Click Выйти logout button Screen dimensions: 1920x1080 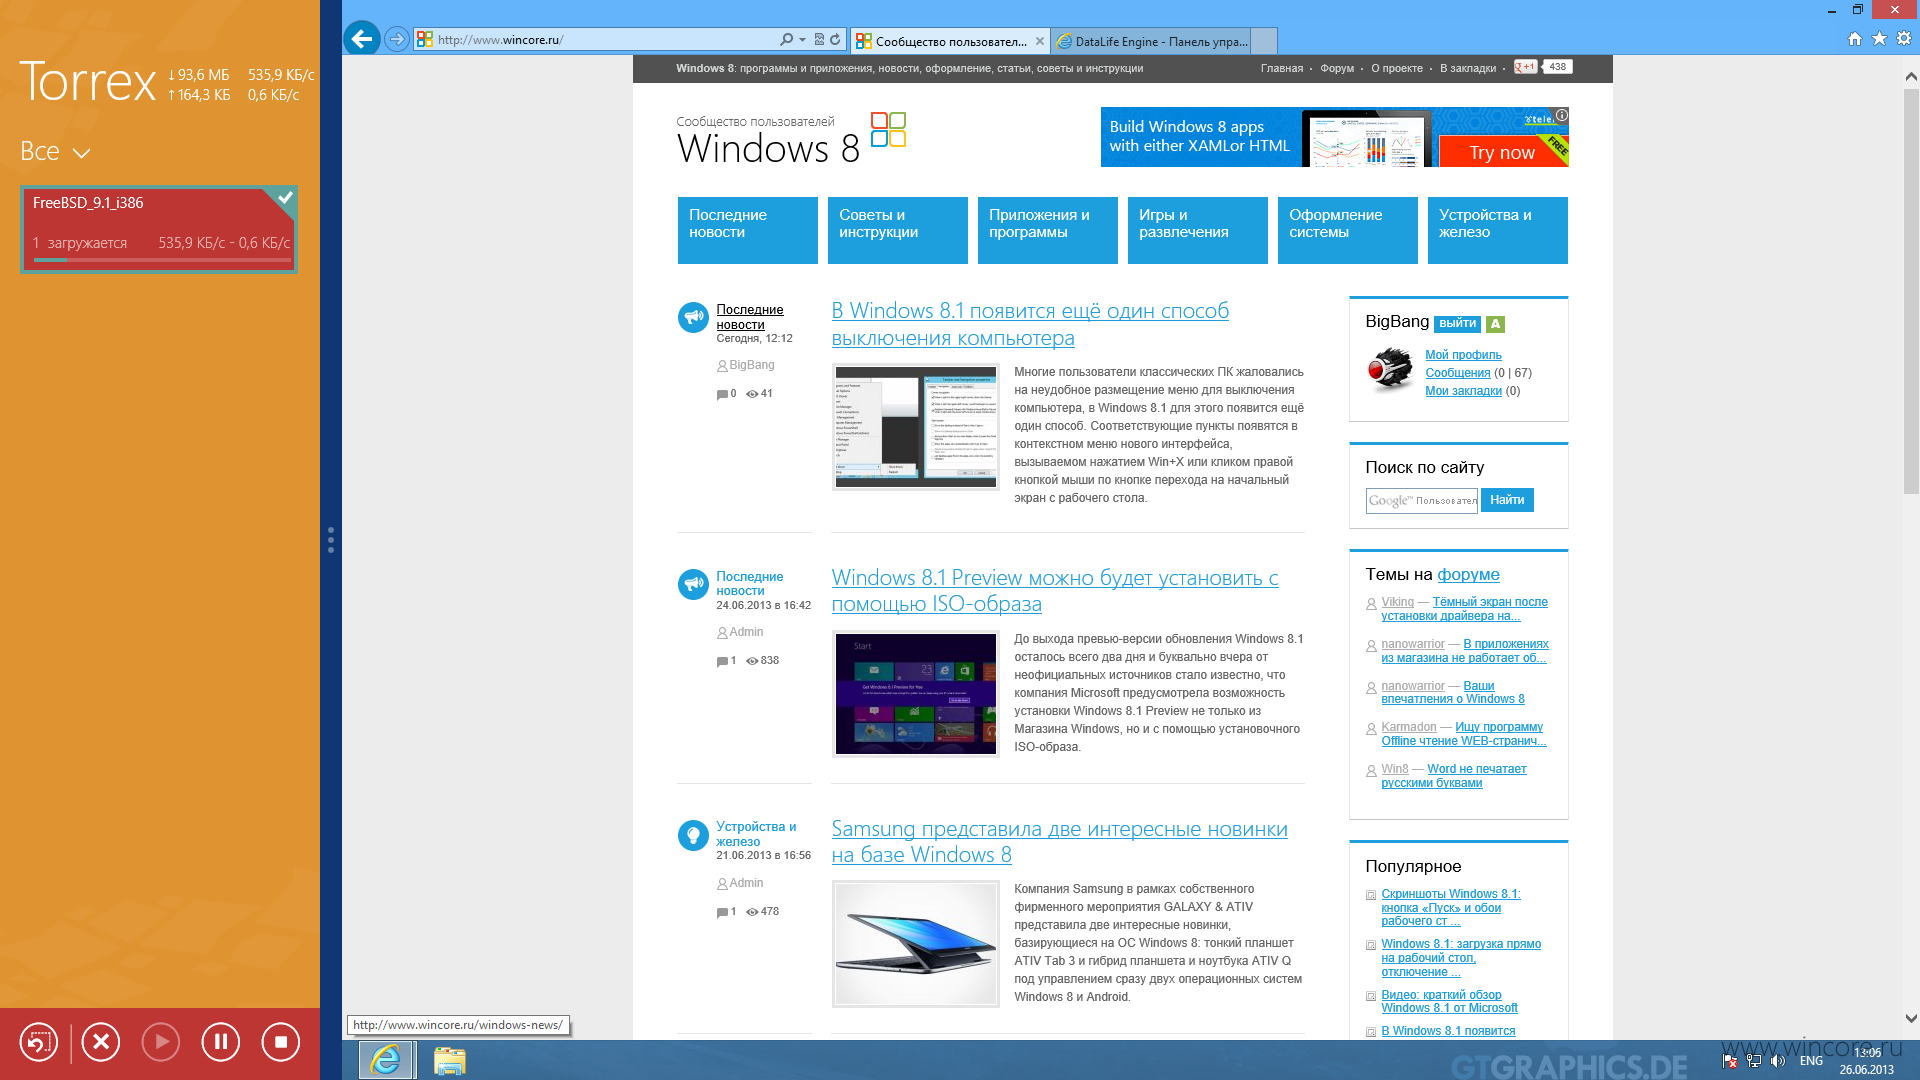[1457, 324]
